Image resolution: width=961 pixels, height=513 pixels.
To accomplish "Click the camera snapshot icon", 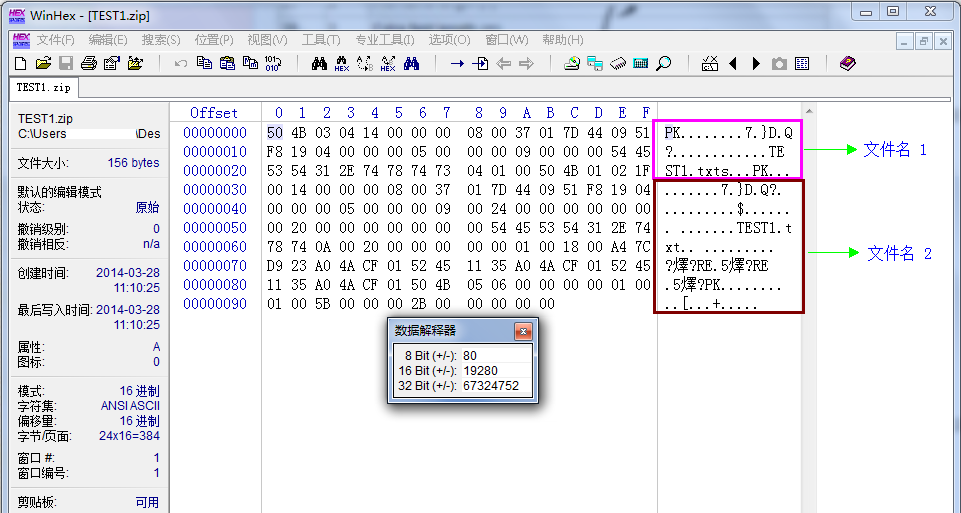I will (779, 63).
